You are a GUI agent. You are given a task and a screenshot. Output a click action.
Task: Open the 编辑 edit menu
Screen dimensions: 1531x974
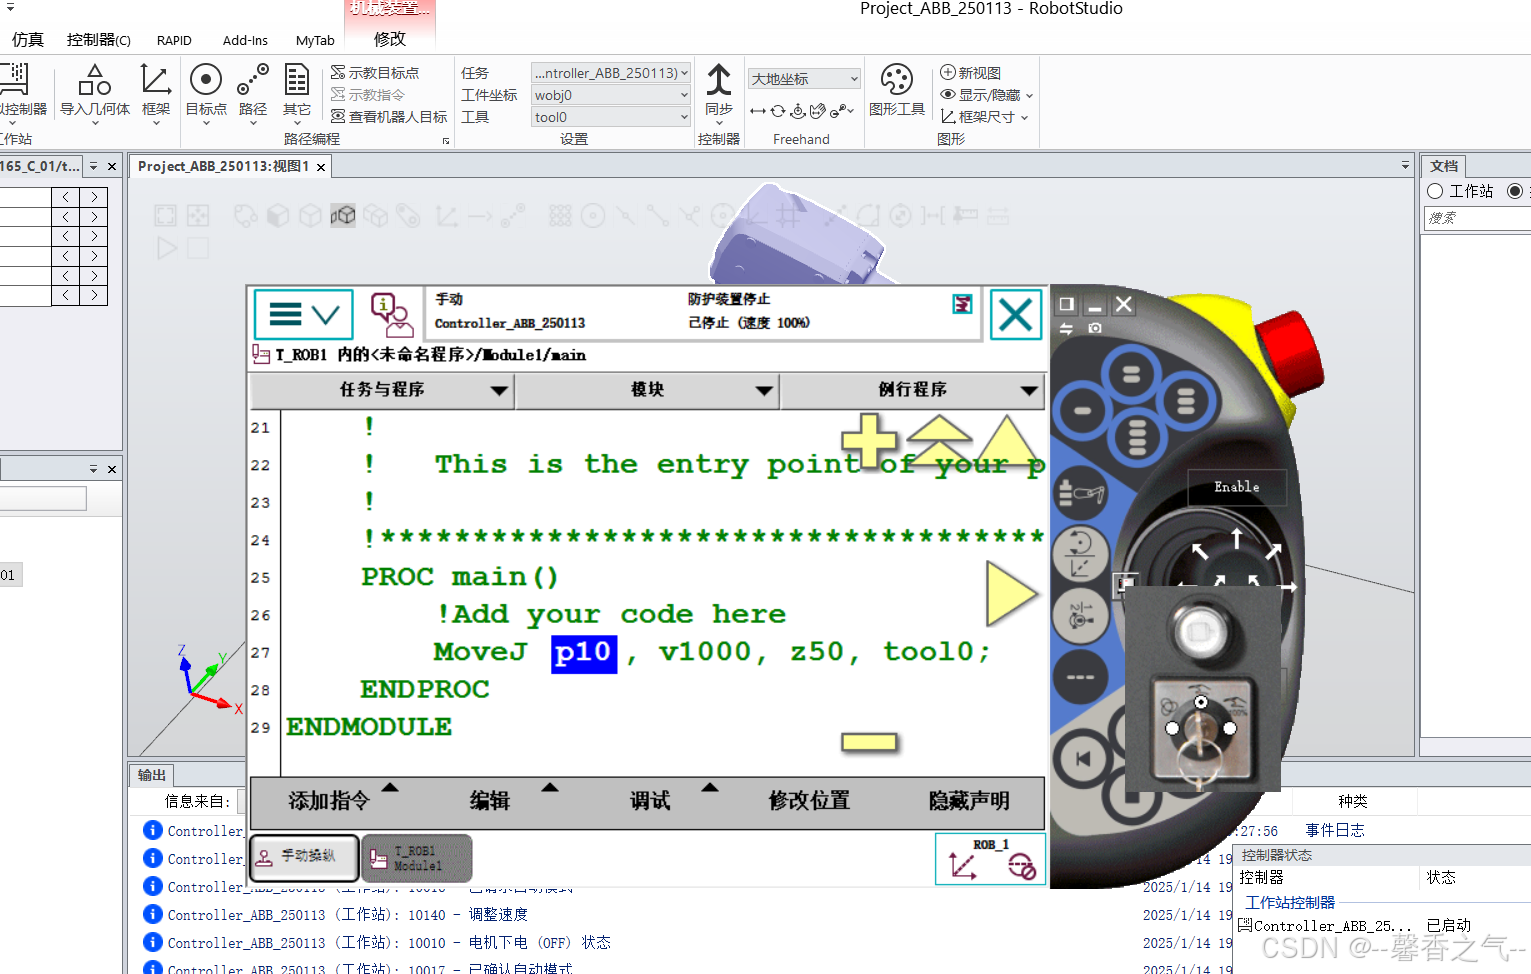[x=490, y=801]
